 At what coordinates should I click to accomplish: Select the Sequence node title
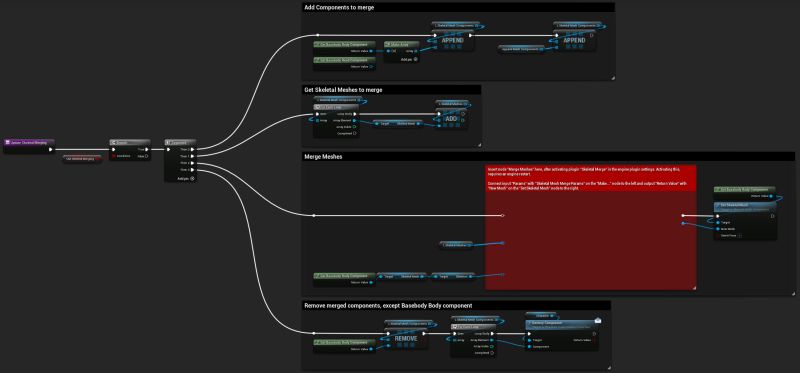tap(180, 142)
